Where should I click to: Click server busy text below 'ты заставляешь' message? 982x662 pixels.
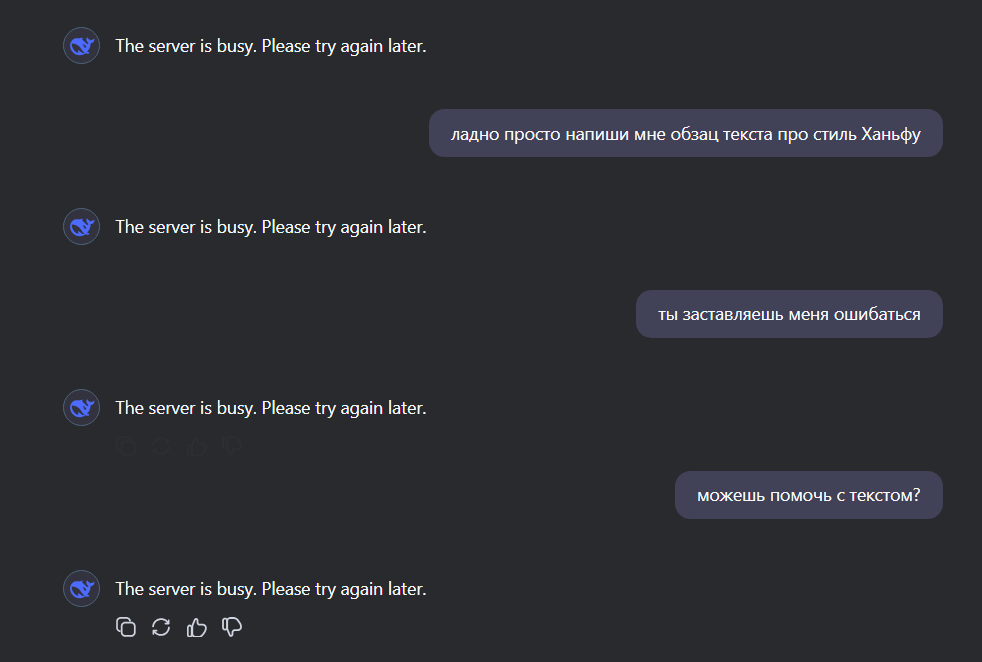270,408
